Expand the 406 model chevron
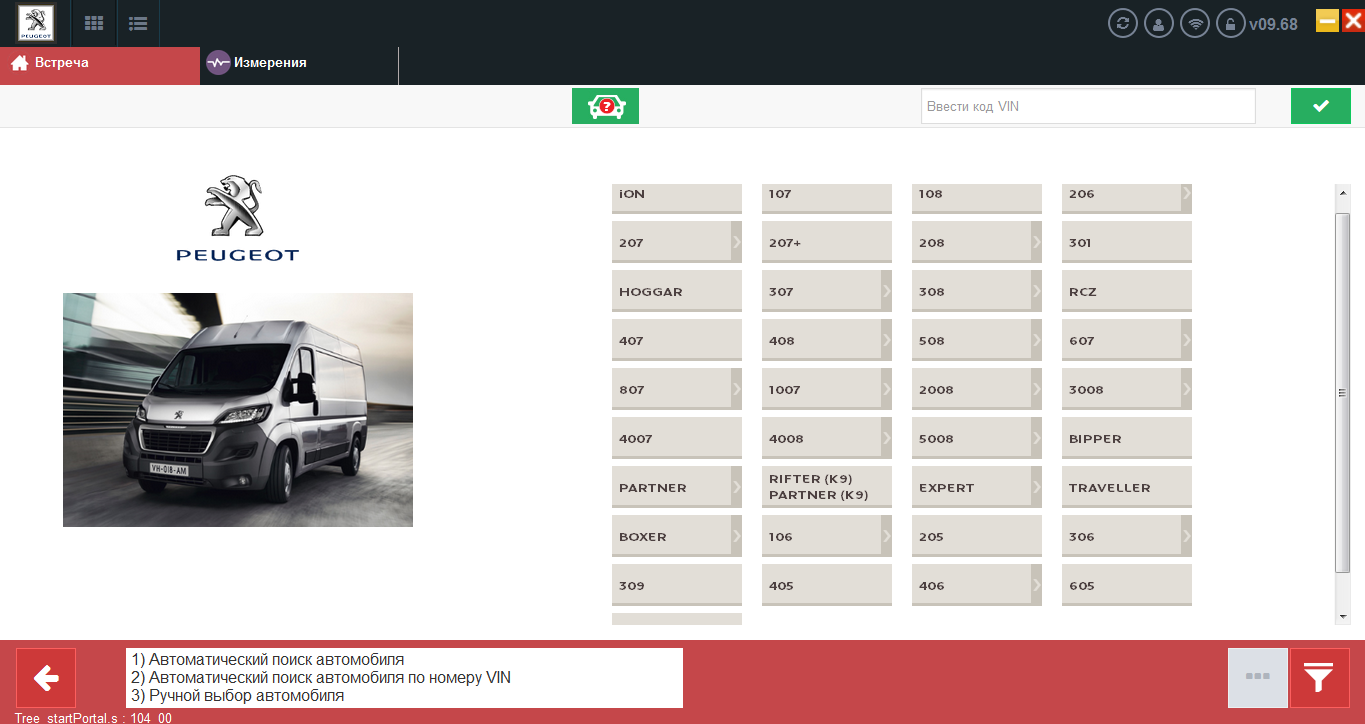 pos(1037,585)
